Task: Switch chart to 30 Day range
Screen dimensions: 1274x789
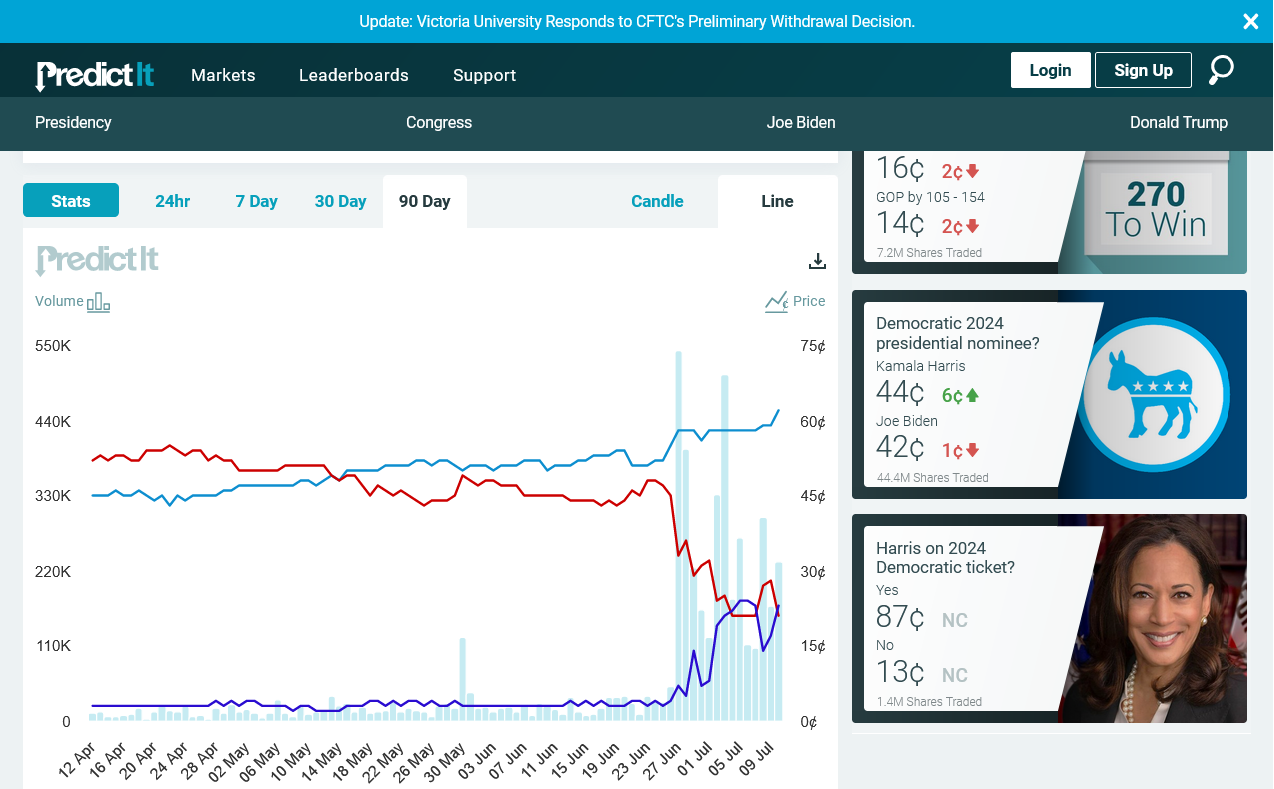Action: pos(340,201)
